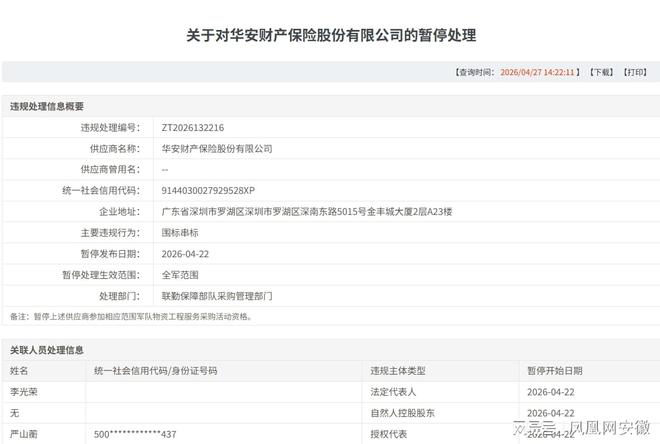Click the 姓名 column header

tap(19, 371)
